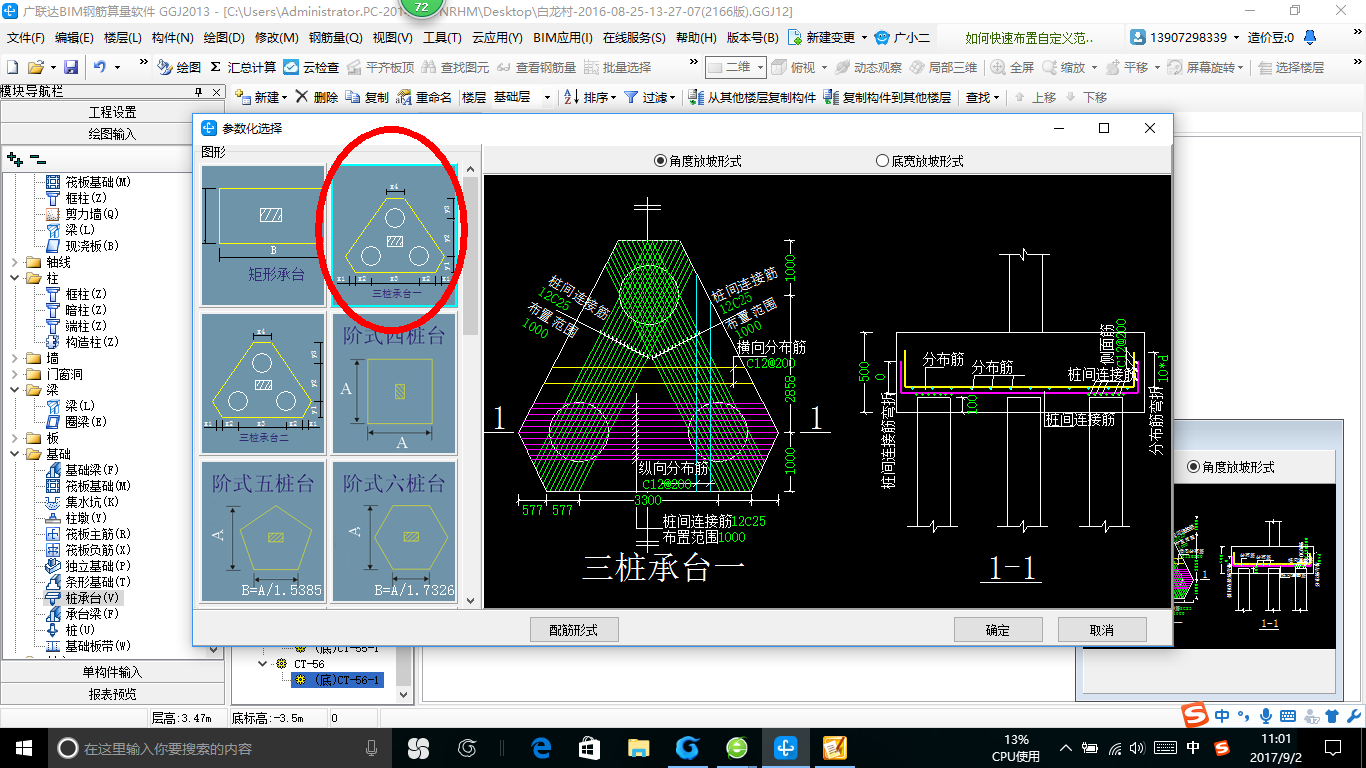Select 底宽放坡形式 radio option
The width and height of the screenshot is (1366, 768).
[x=920, y=161]
